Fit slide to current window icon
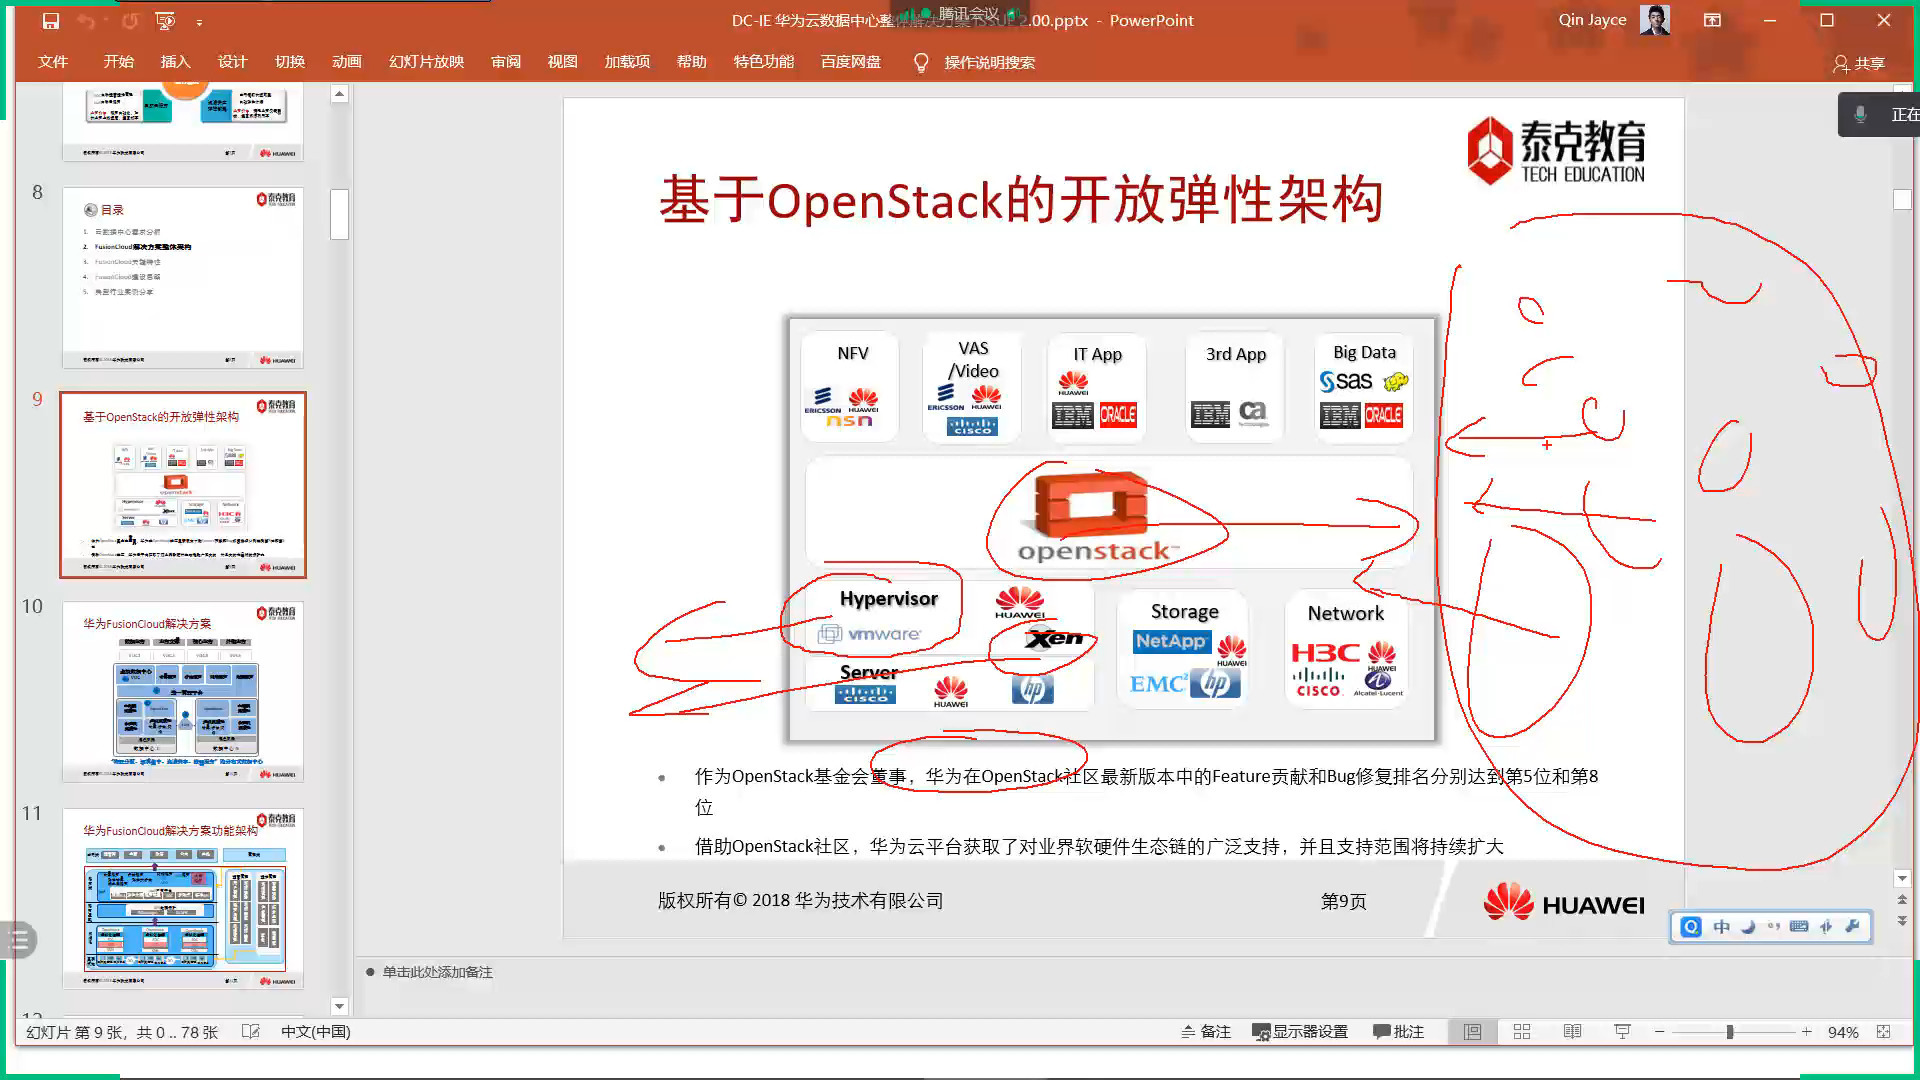This screenshot has width=1920, height=1080. click(1883, 1031)
